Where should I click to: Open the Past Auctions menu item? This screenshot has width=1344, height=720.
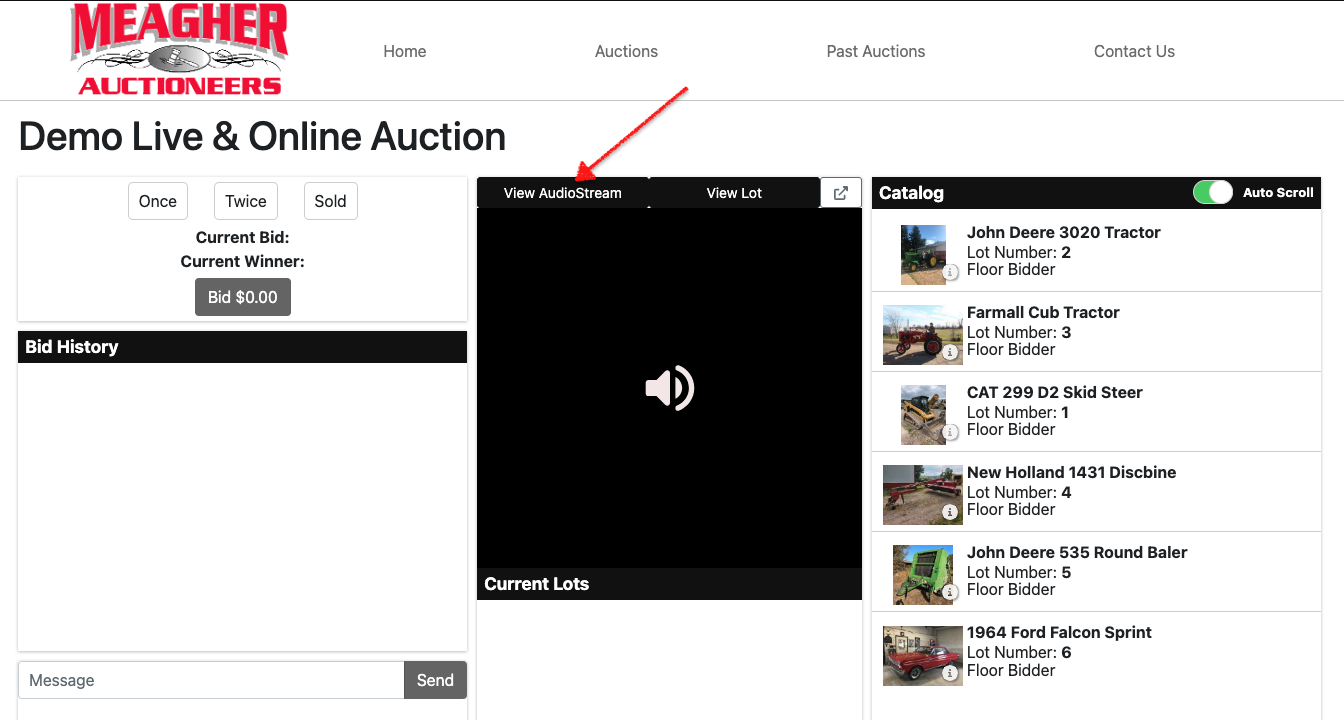[875, 51]
